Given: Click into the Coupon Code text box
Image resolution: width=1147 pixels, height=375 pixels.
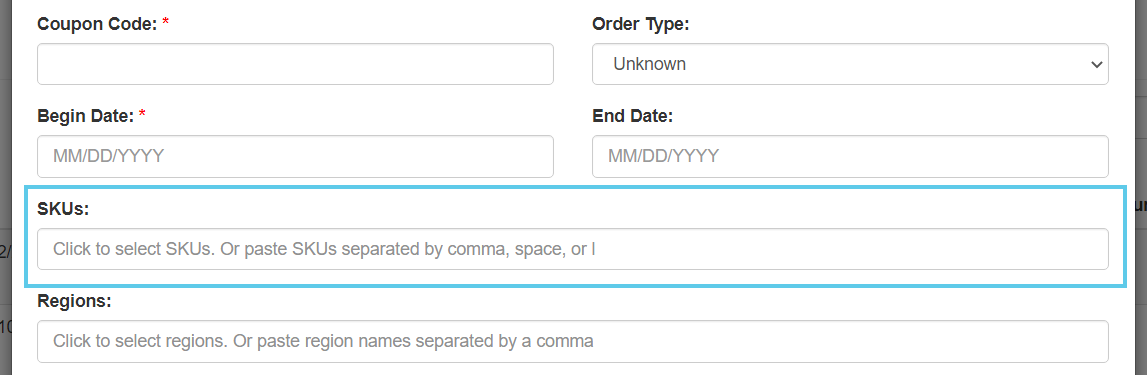Looking at the screenshot, I should click(295, 64).
